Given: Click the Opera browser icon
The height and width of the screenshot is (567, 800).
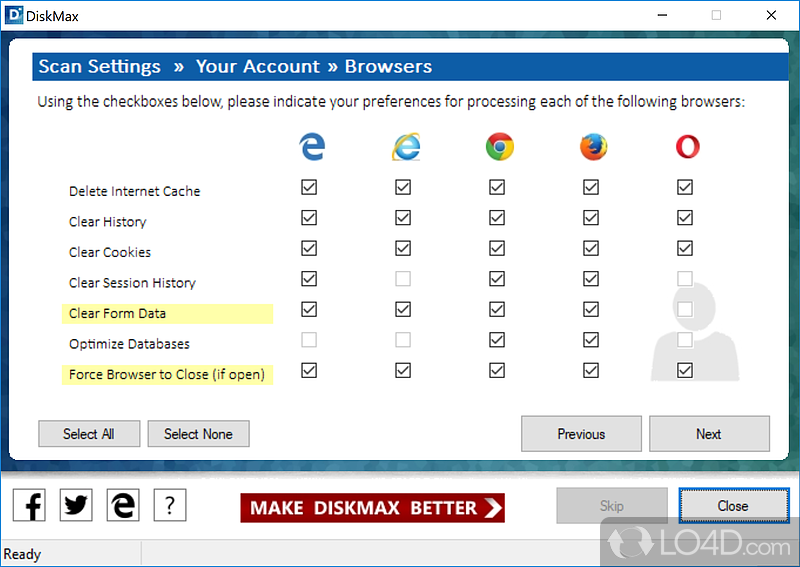Looking at the screenshot, I should (687, 147).
